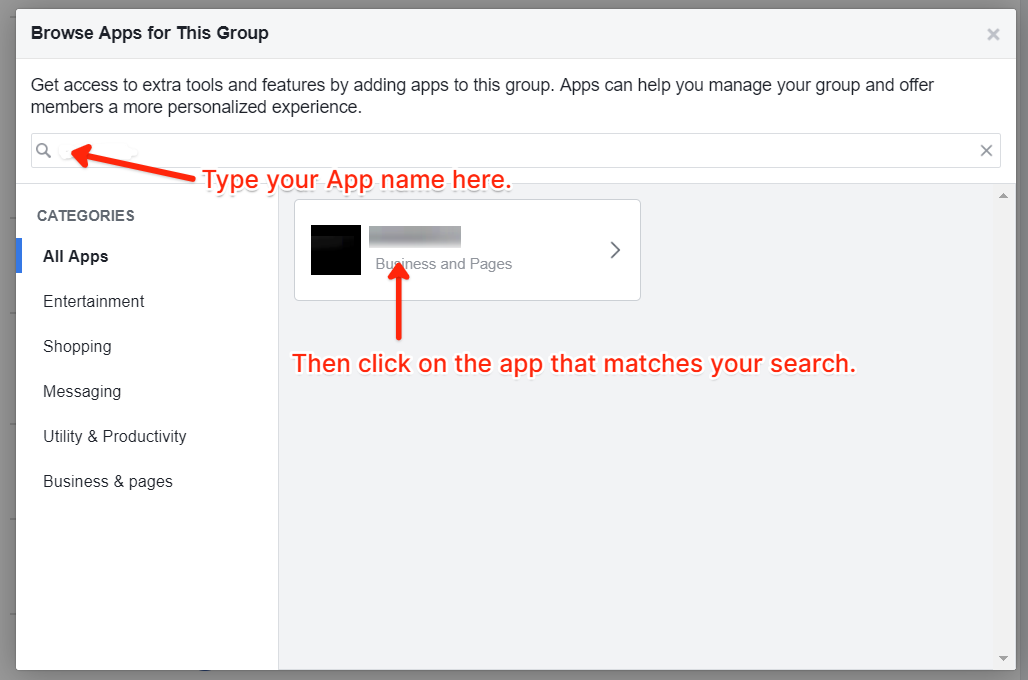1028x680 pixels.
Task: Click the Browse Apps for This Group title
Action: 150,33
